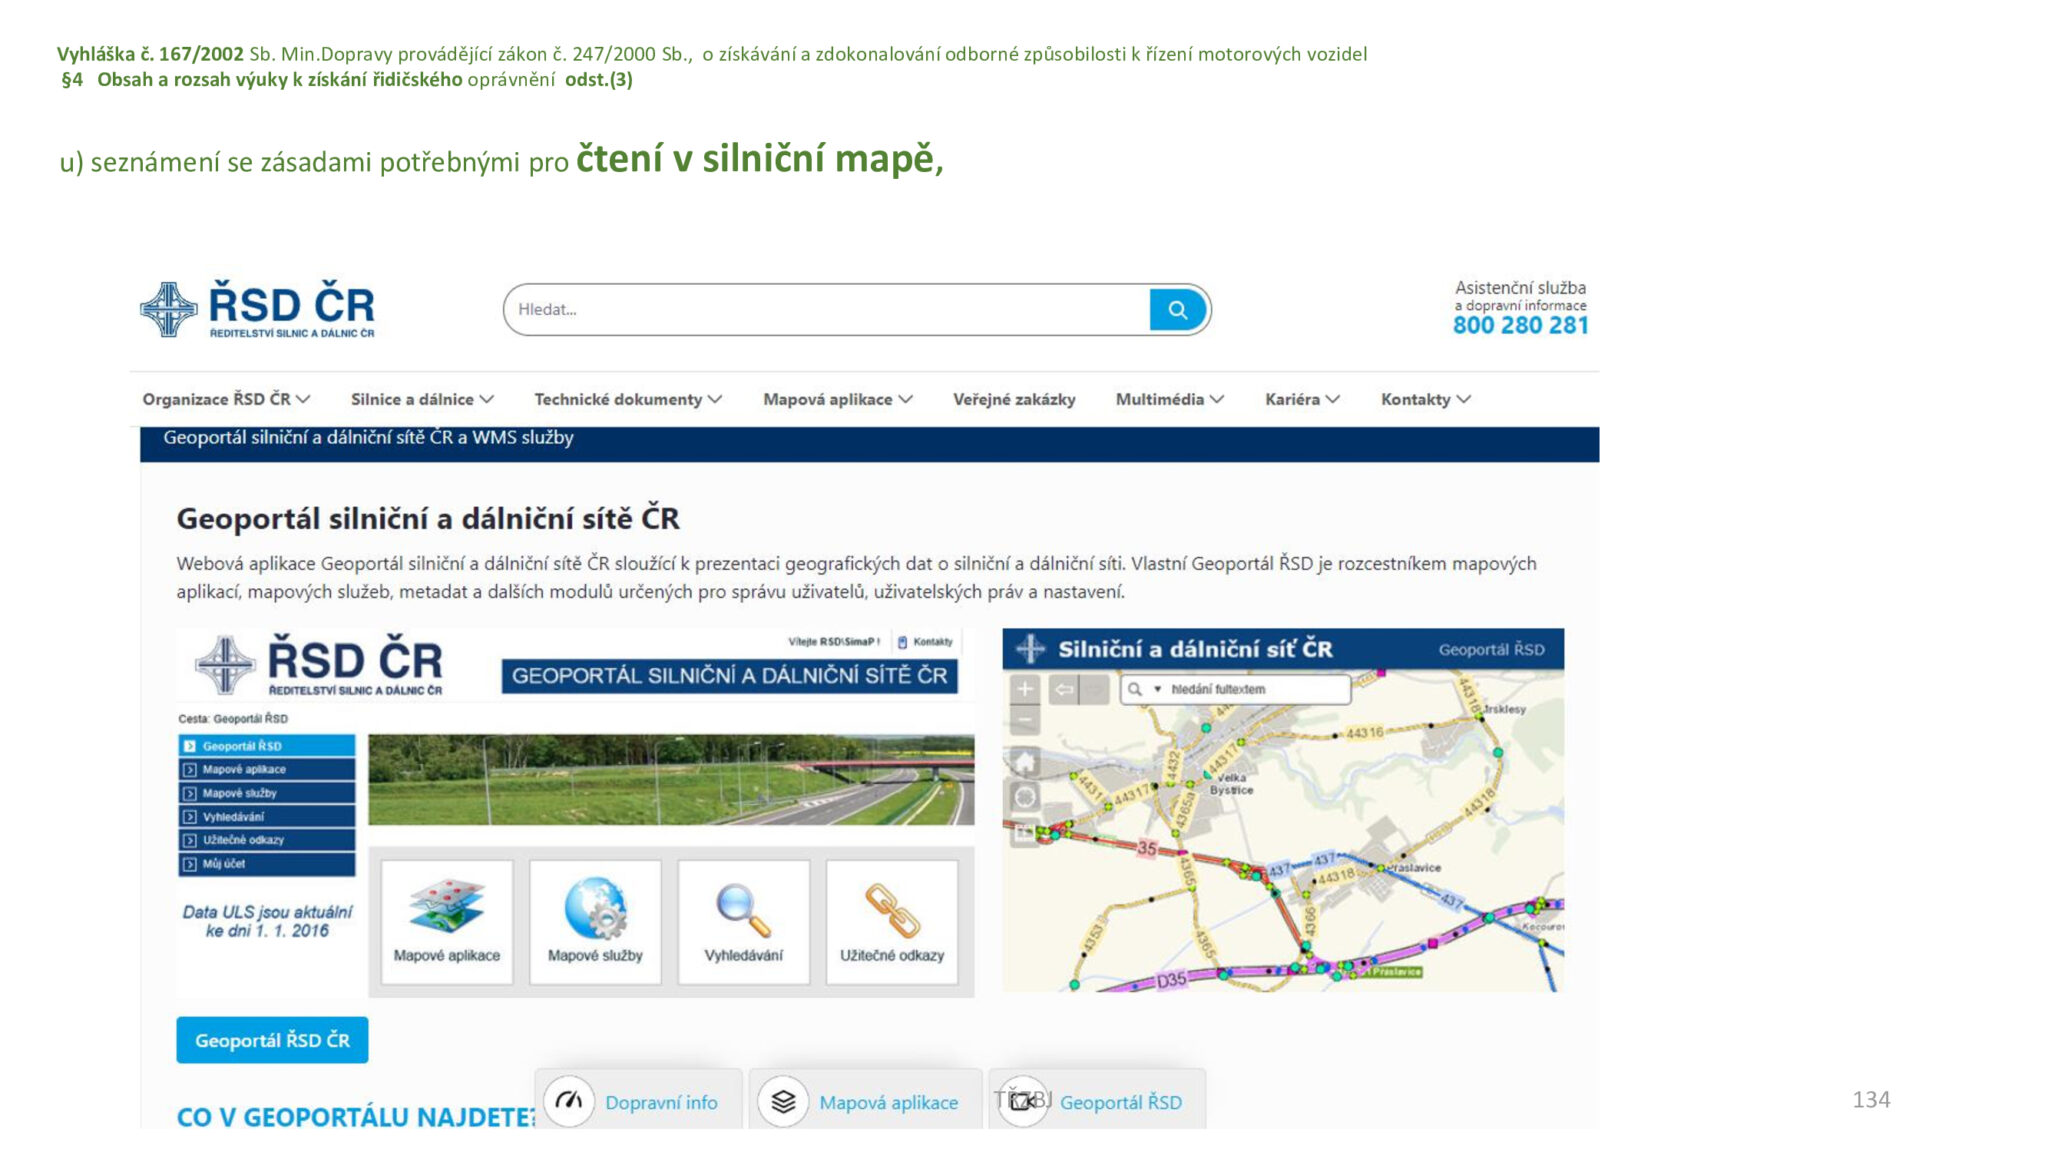This screenshot has width=2048, height=1152.
Task: Expand Mapová aplikace menu
Action: coord(838,399)
